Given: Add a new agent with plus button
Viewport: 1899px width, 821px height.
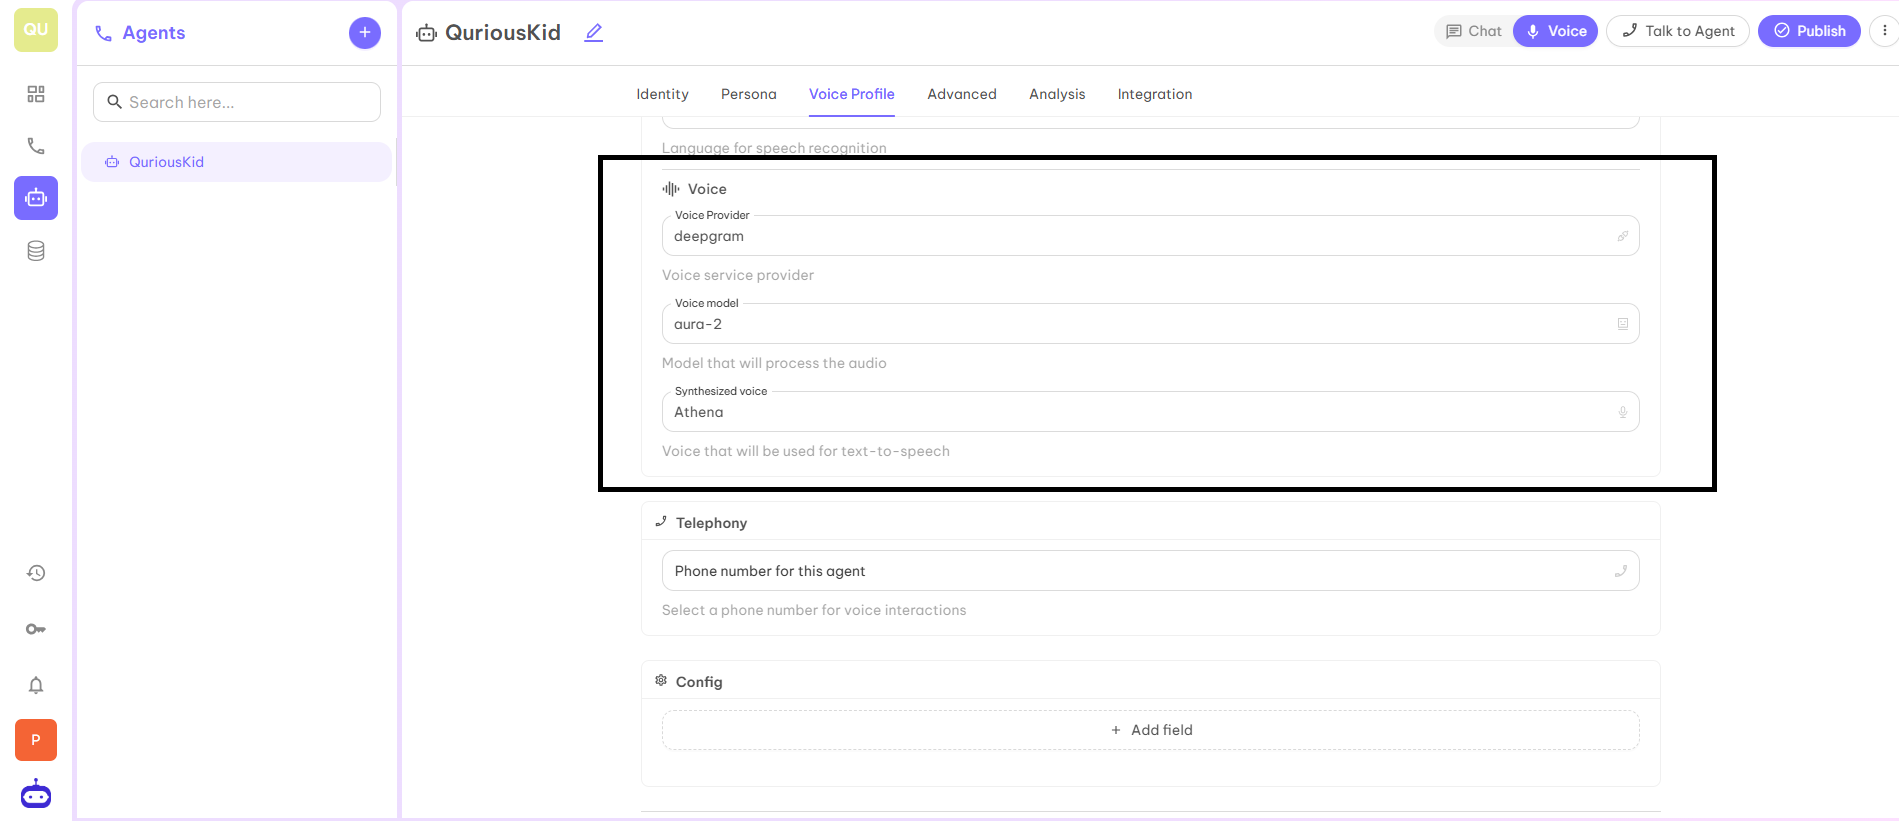Looking at the screenshot, I should tap(365, 33).
